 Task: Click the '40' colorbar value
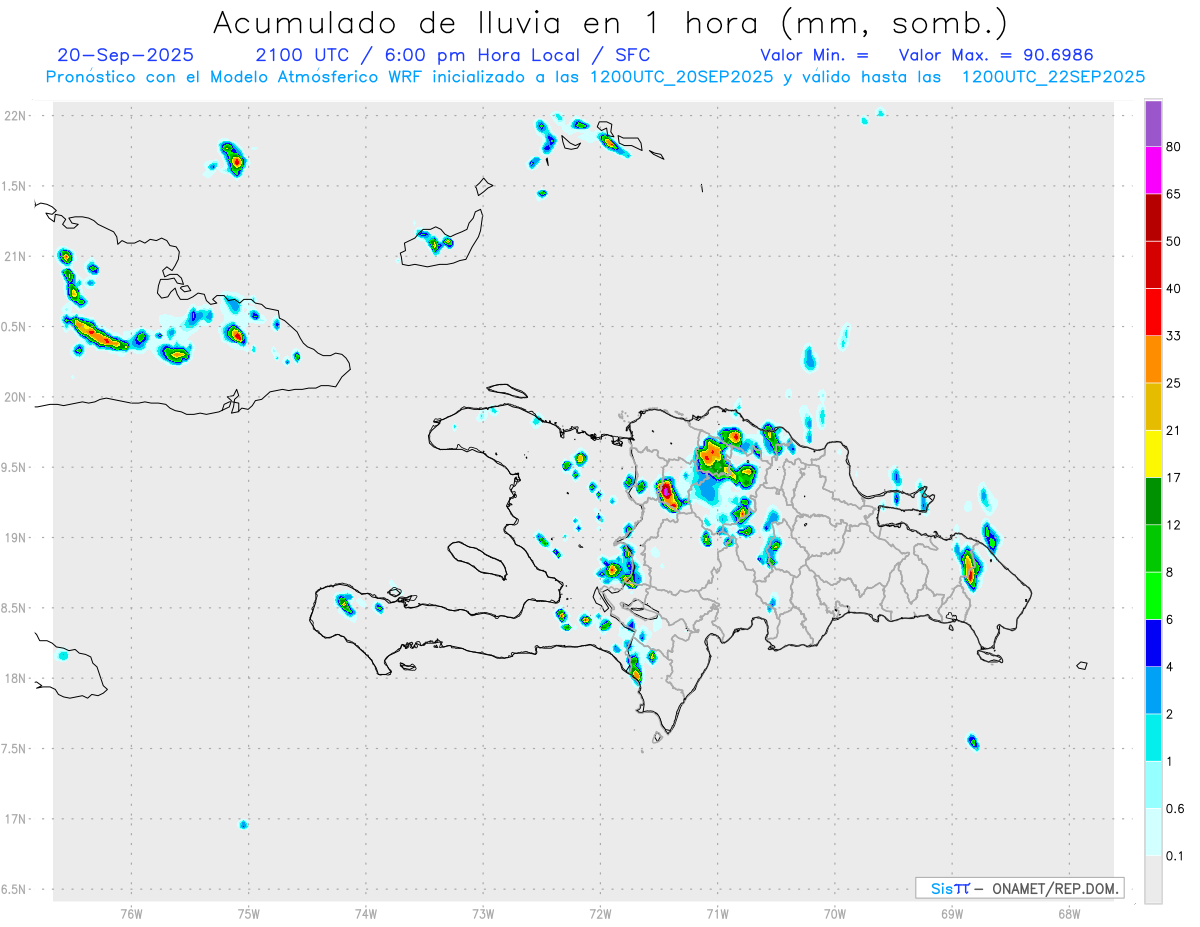1174,288
